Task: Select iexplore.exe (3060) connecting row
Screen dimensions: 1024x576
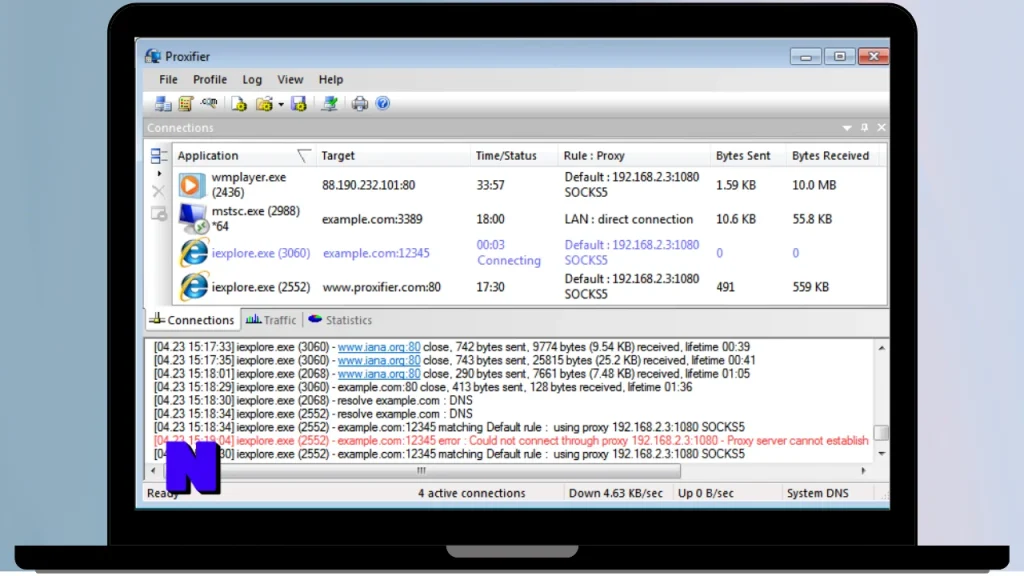Action: click(530, 253)
